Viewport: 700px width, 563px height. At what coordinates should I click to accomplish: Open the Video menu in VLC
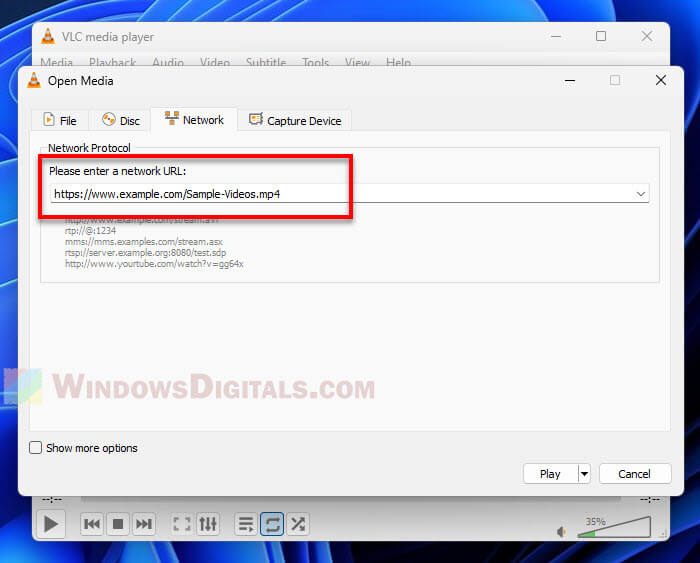click(215, 62)
